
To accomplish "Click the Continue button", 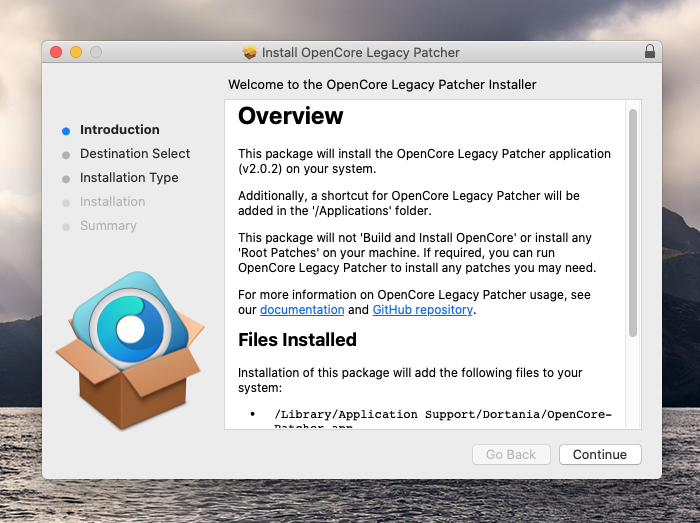I will pos(600,454).
